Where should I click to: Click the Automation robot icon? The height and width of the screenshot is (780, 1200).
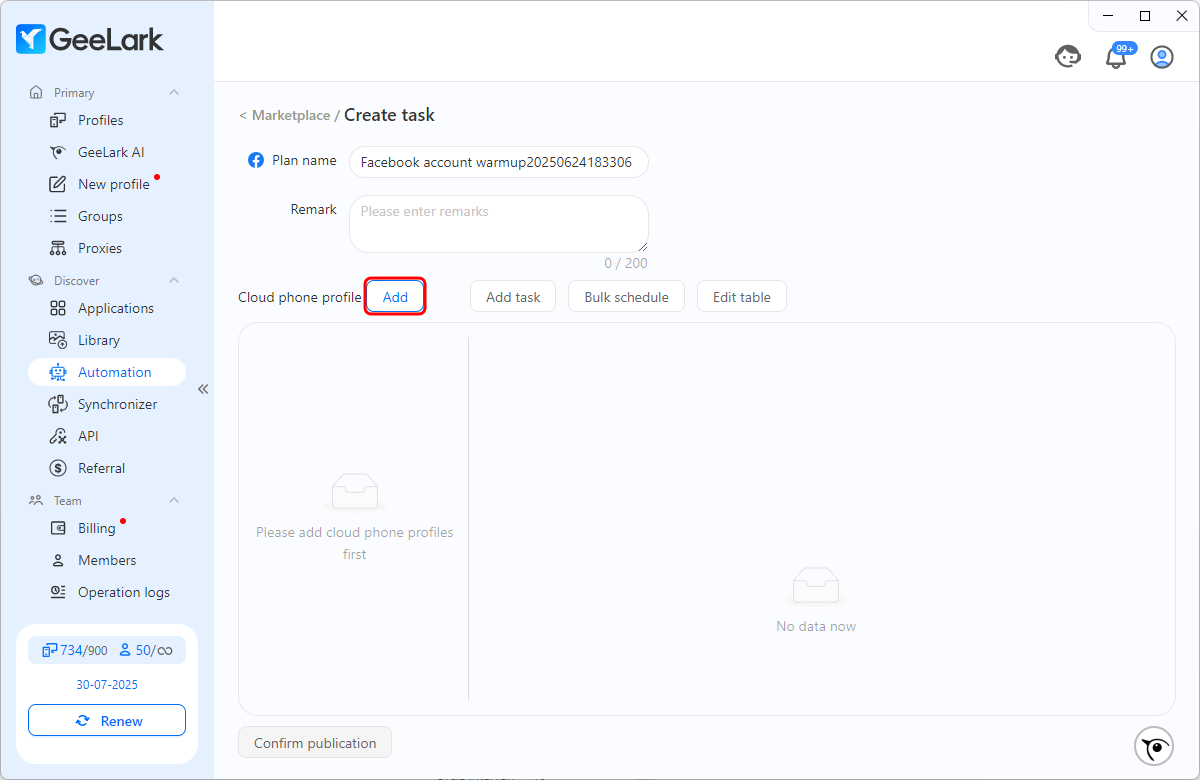pos(58,372)
